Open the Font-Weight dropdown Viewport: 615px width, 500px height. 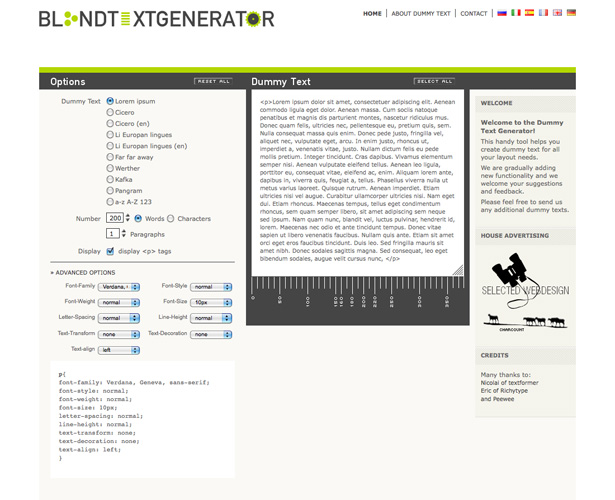(119, 303)
